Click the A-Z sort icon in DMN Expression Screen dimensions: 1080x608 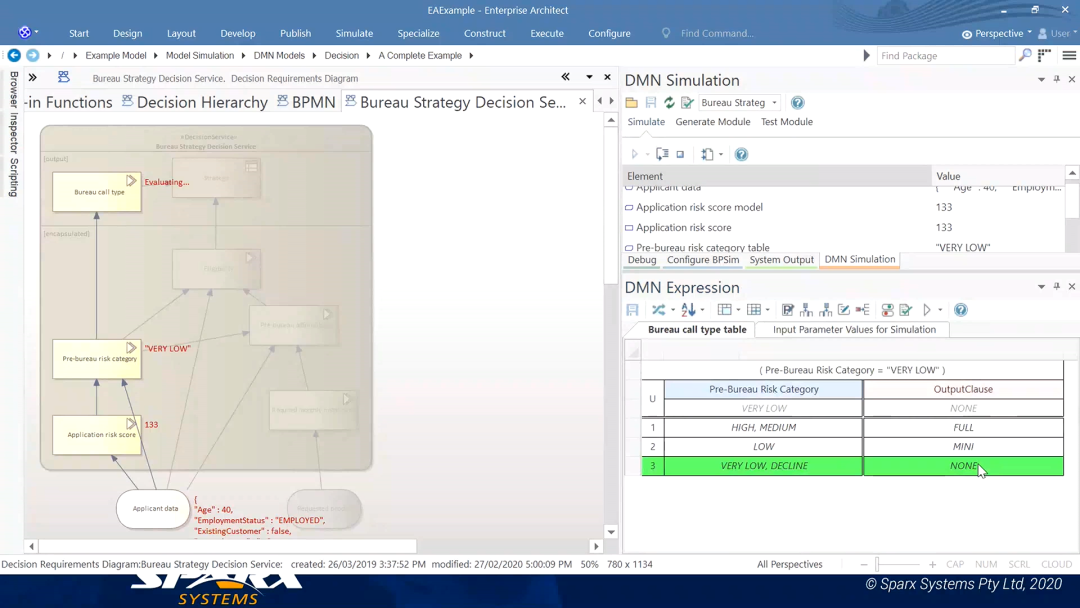(687, 310)
